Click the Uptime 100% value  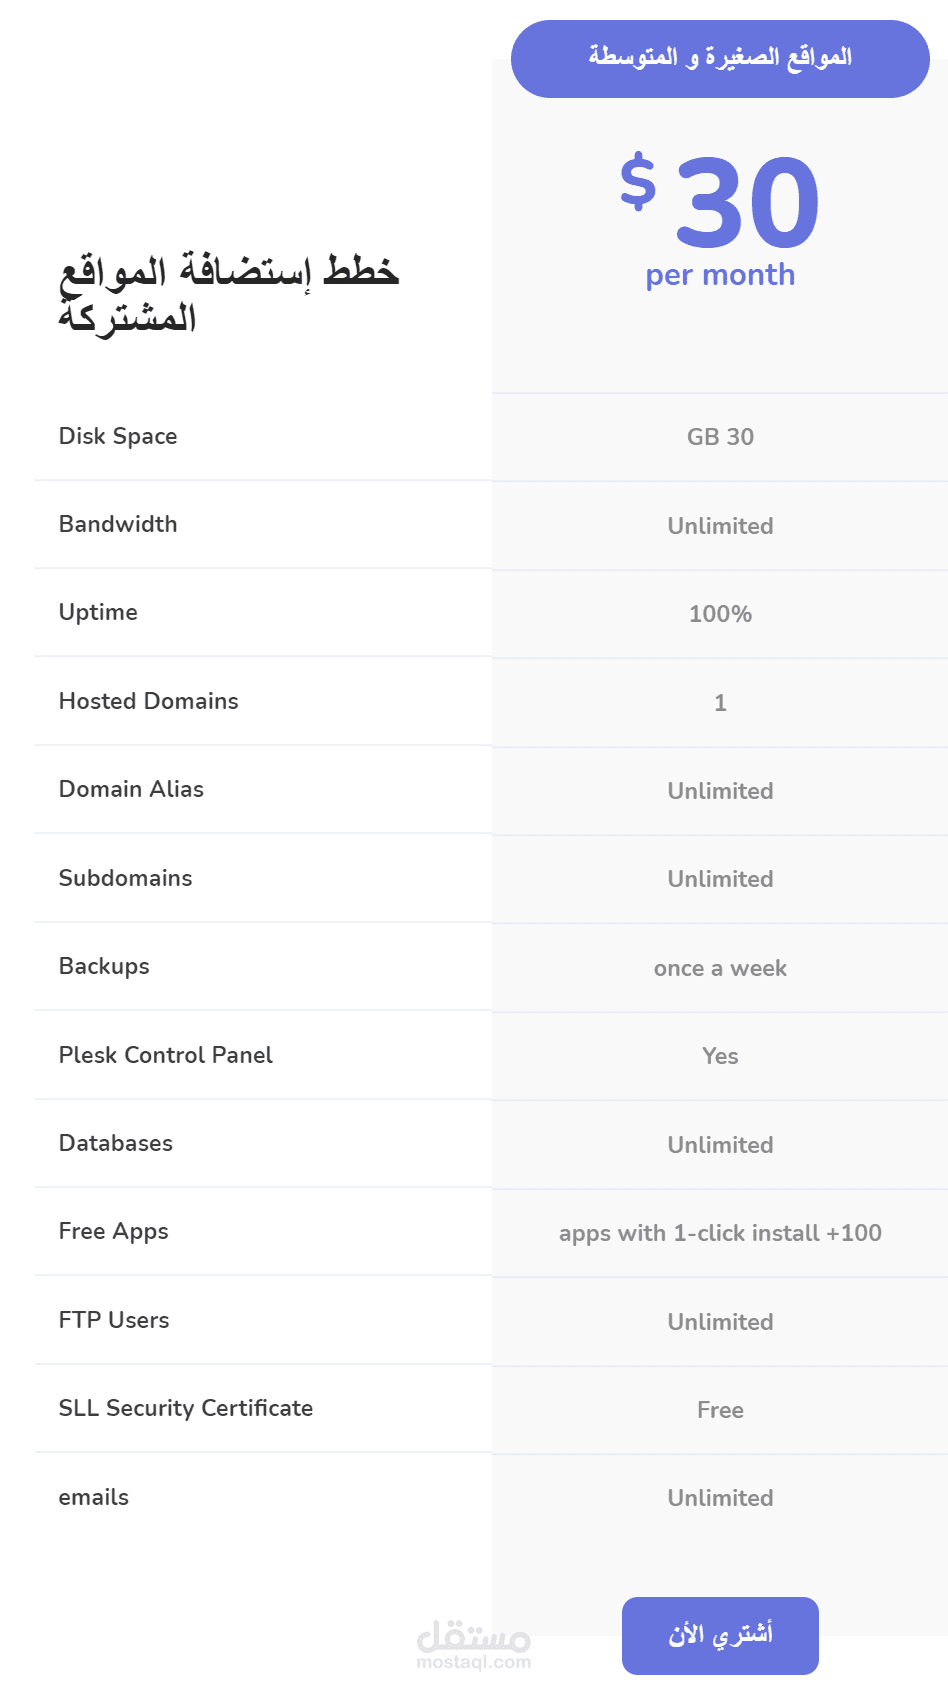[720, 614]
